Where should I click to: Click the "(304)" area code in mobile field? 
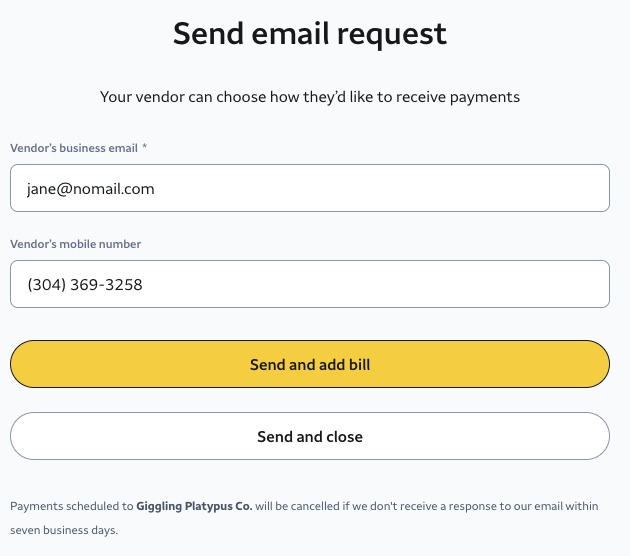pos(45,285)
